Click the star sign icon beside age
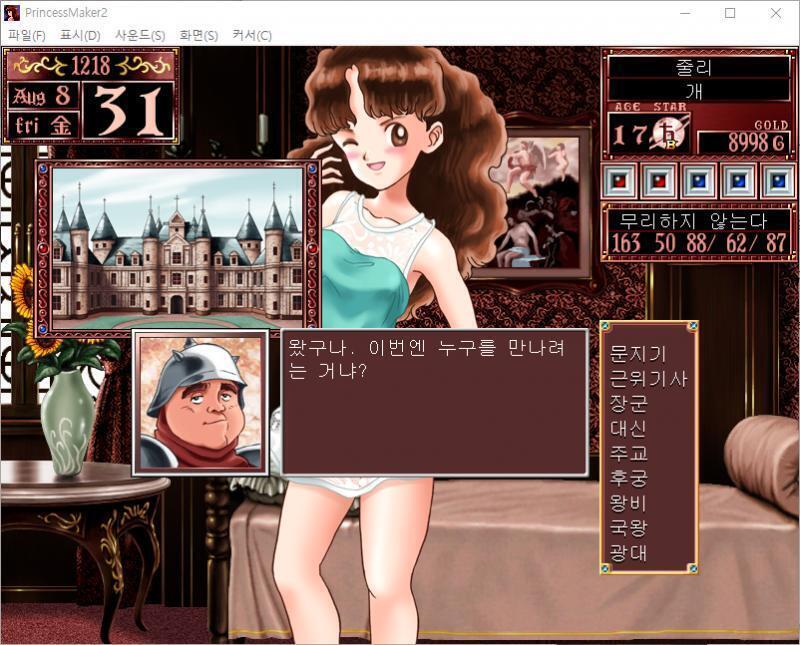 (669, 133)
